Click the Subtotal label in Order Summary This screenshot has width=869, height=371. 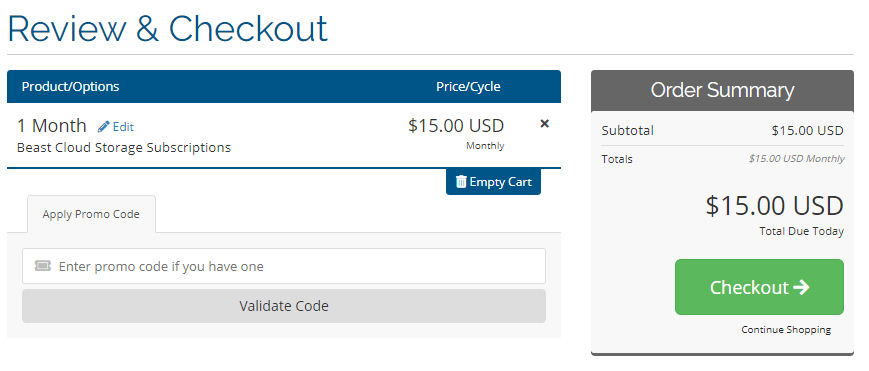point(627,130)
